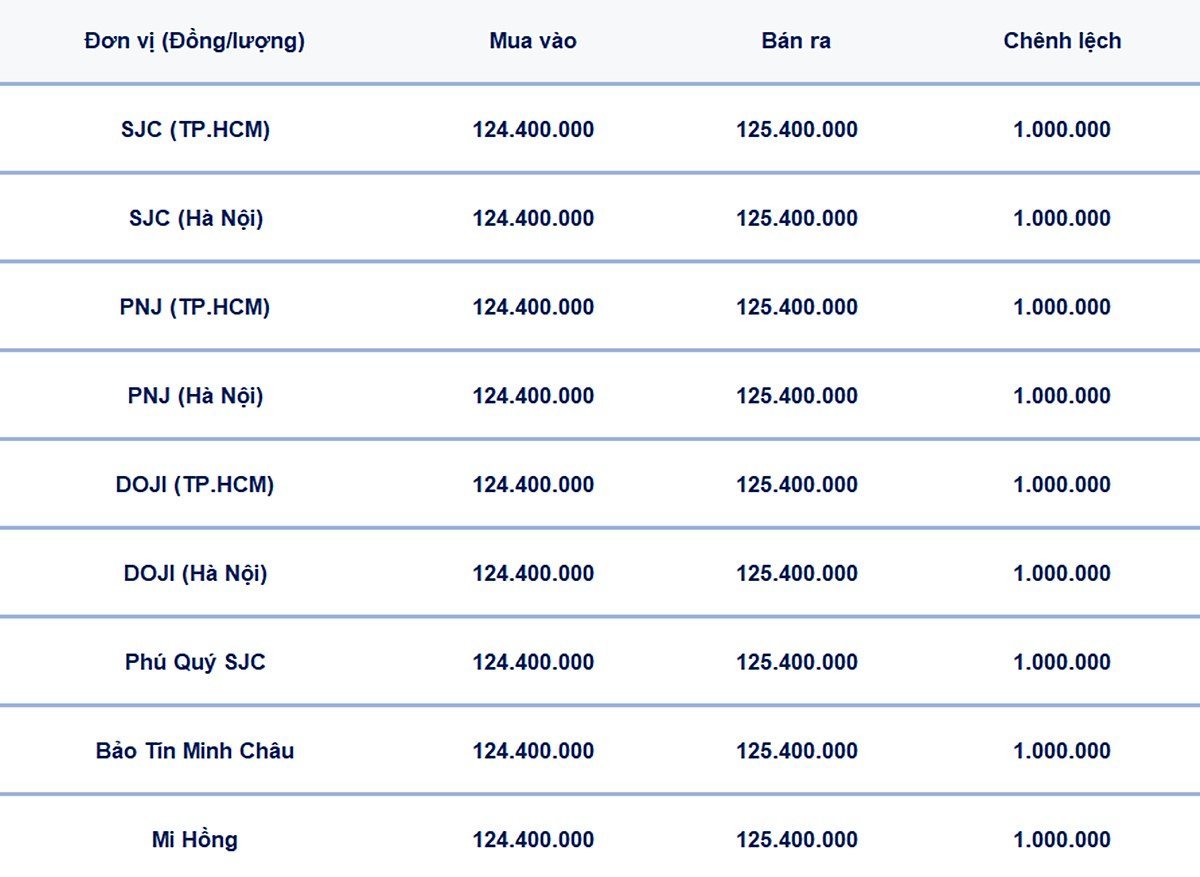Click the SJC (Hà Nội) sell price
The image size is (1200, 877).
797,218
